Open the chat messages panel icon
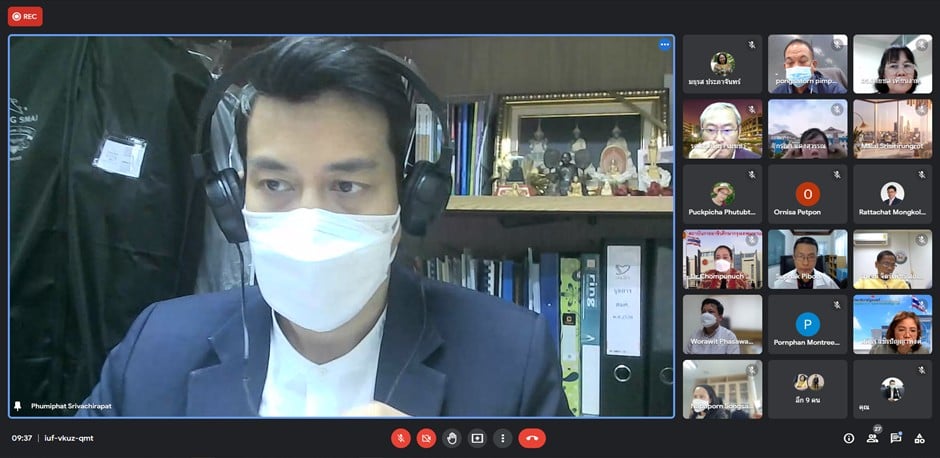Viewport: 940px width, 458px height. (x=896, y=438)
